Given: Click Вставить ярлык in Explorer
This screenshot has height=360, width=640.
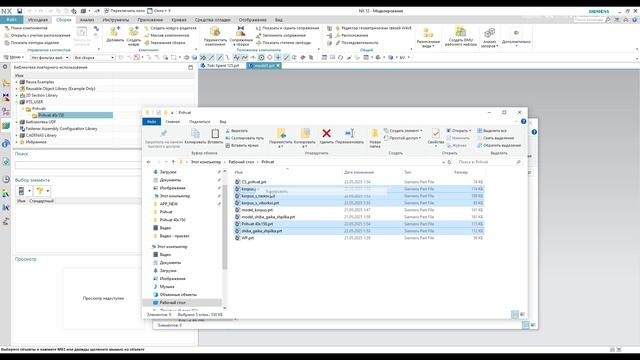Looking at the screenshot, I should [x=242, y=145].
